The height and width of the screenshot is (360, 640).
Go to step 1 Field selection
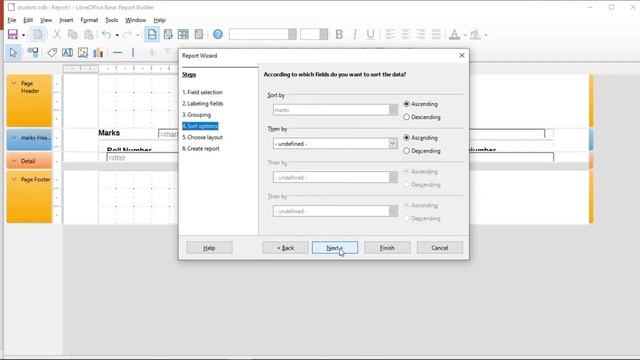tap(202, 92)
